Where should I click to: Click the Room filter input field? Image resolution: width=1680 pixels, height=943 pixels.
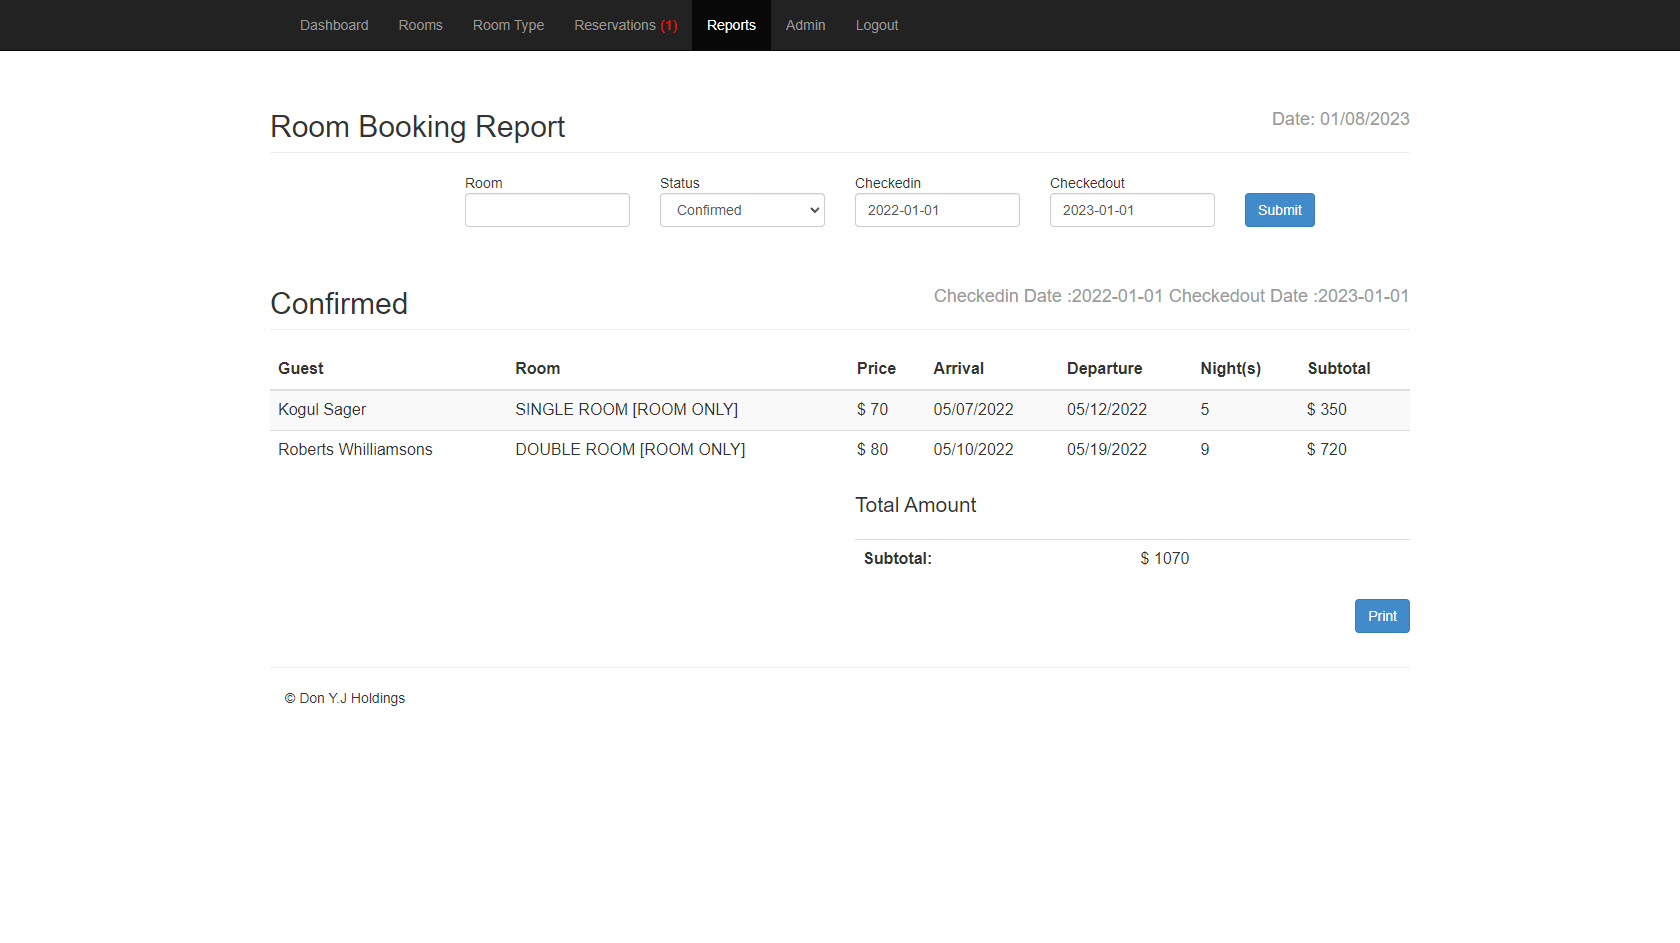click(547, 210)
